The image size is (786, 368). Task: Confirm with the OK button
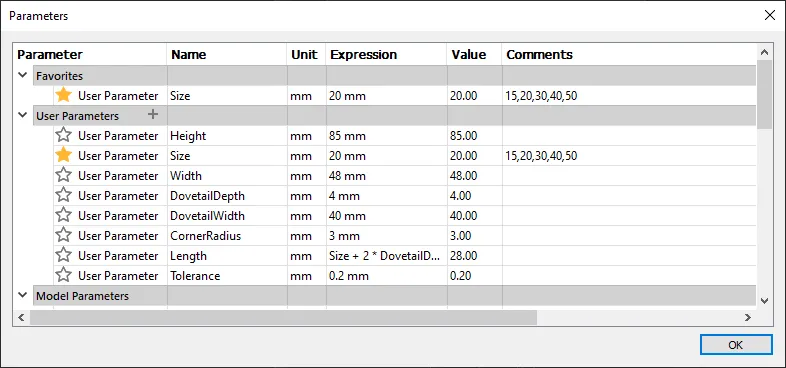coord(736,345)
